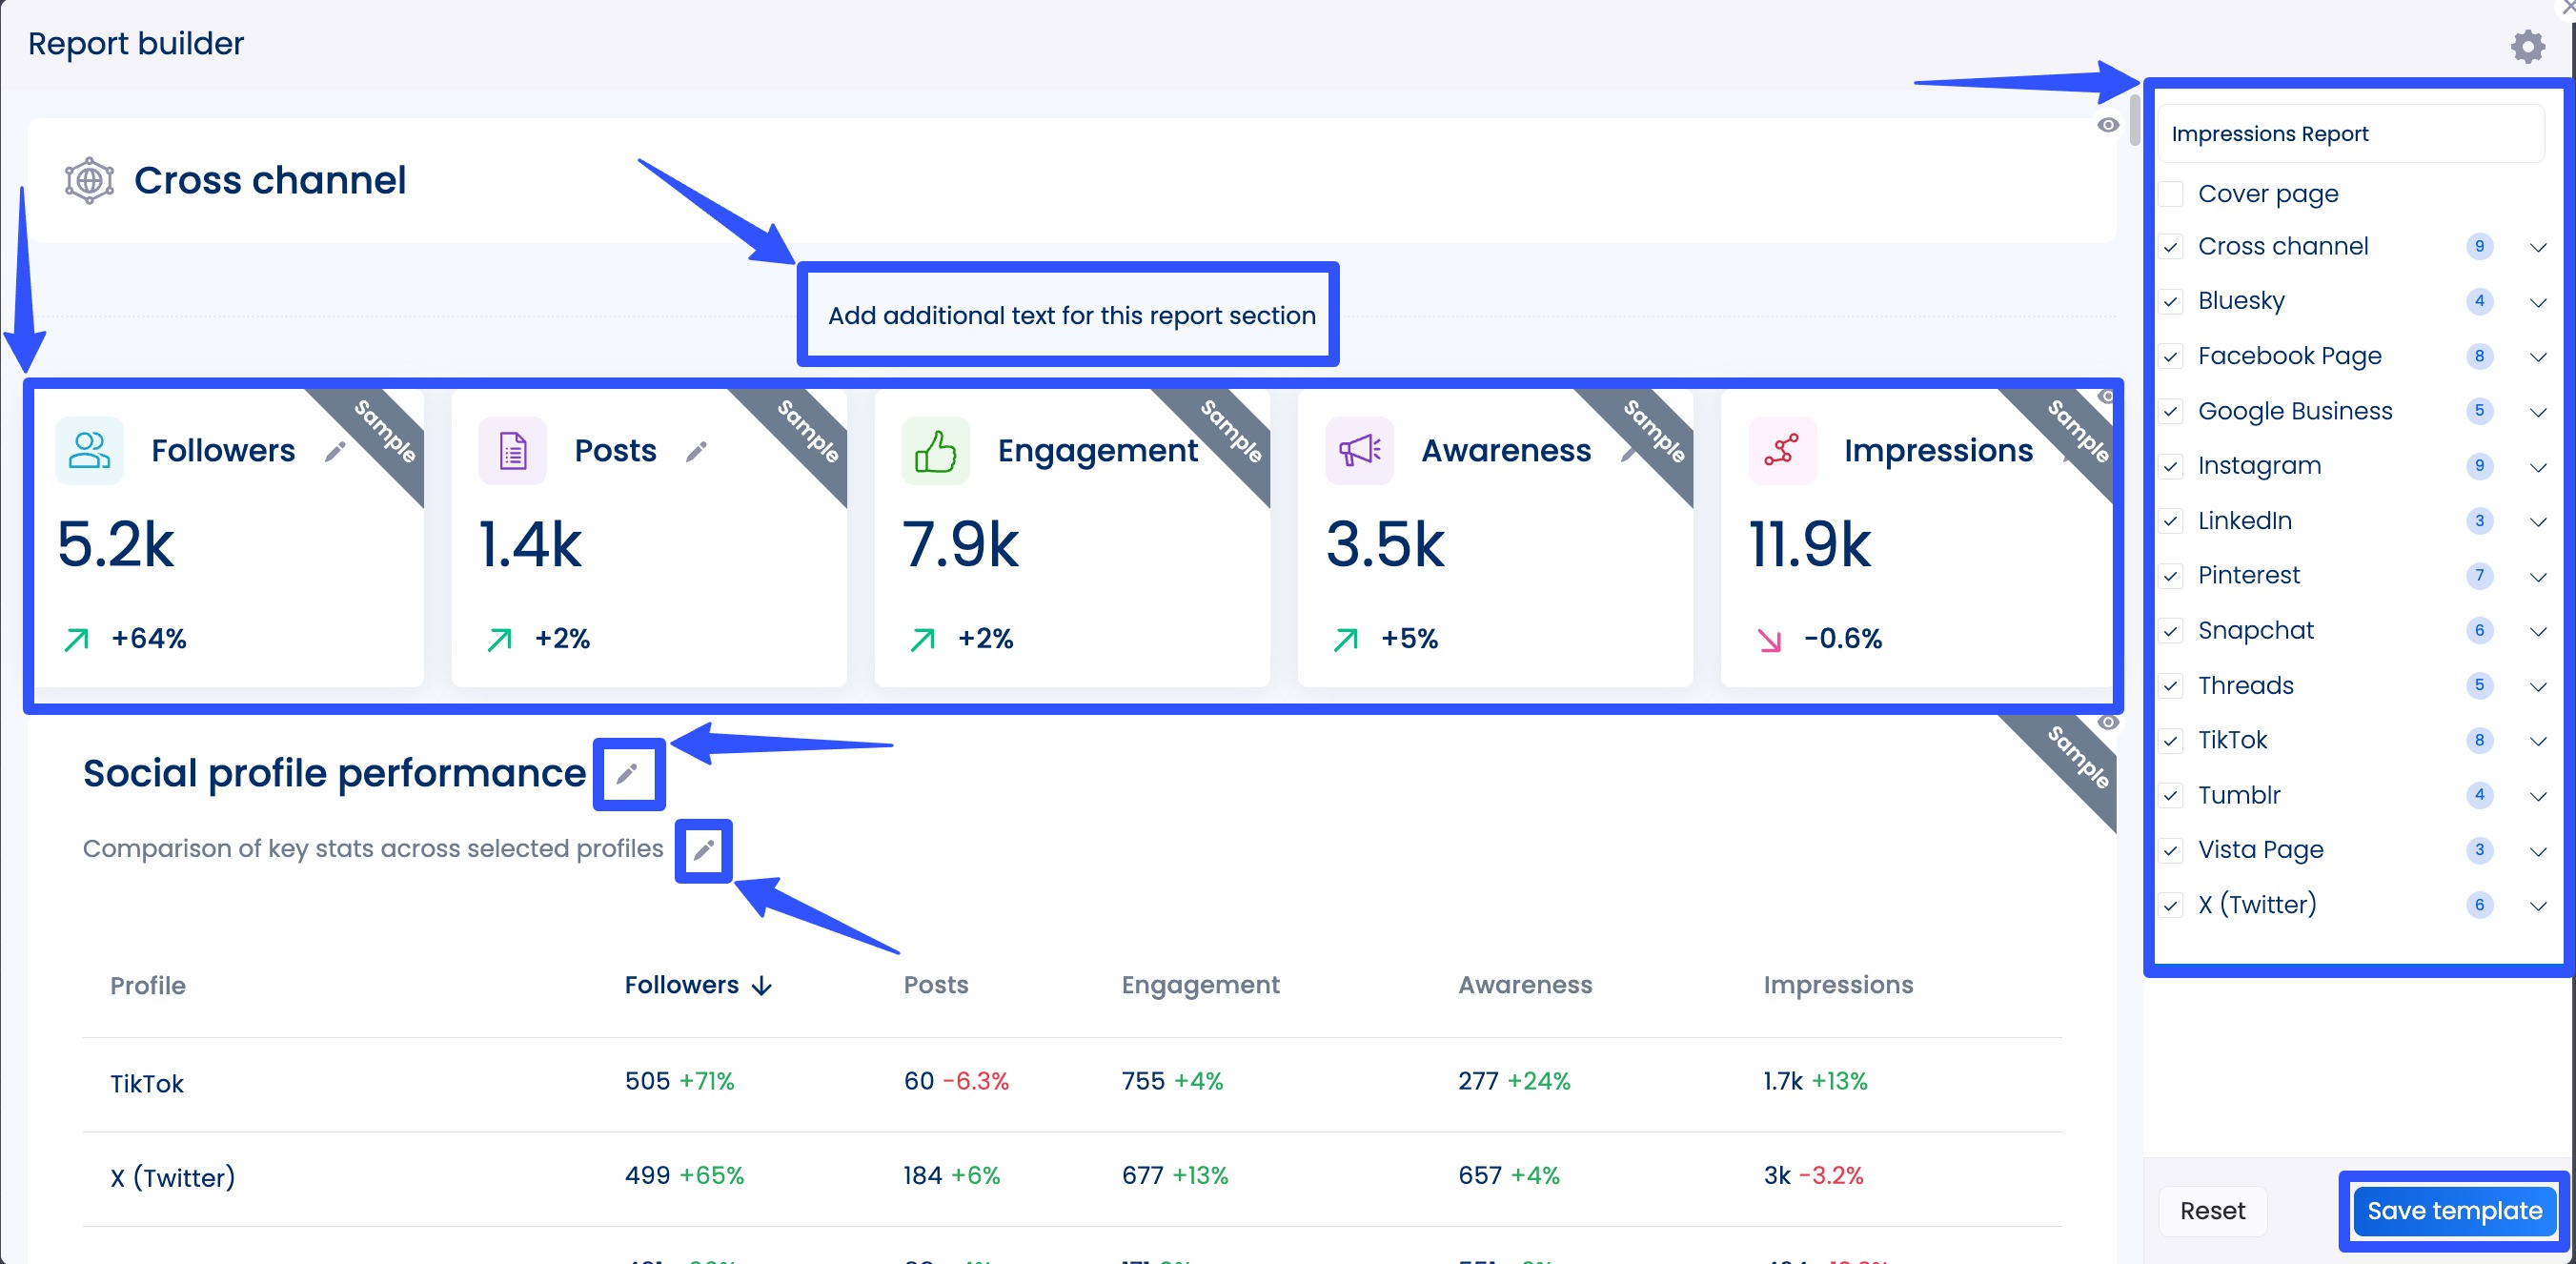Toggle the Cross channel visibility eye icon
Screen dimensions: 2576x1264
(x=2109, y=124)
